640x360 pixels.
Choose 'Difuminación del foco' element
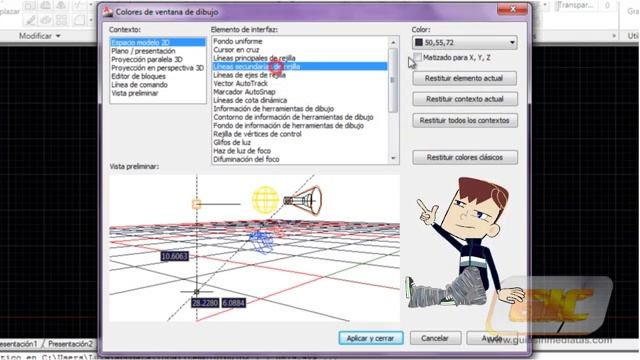coord(246,160)
